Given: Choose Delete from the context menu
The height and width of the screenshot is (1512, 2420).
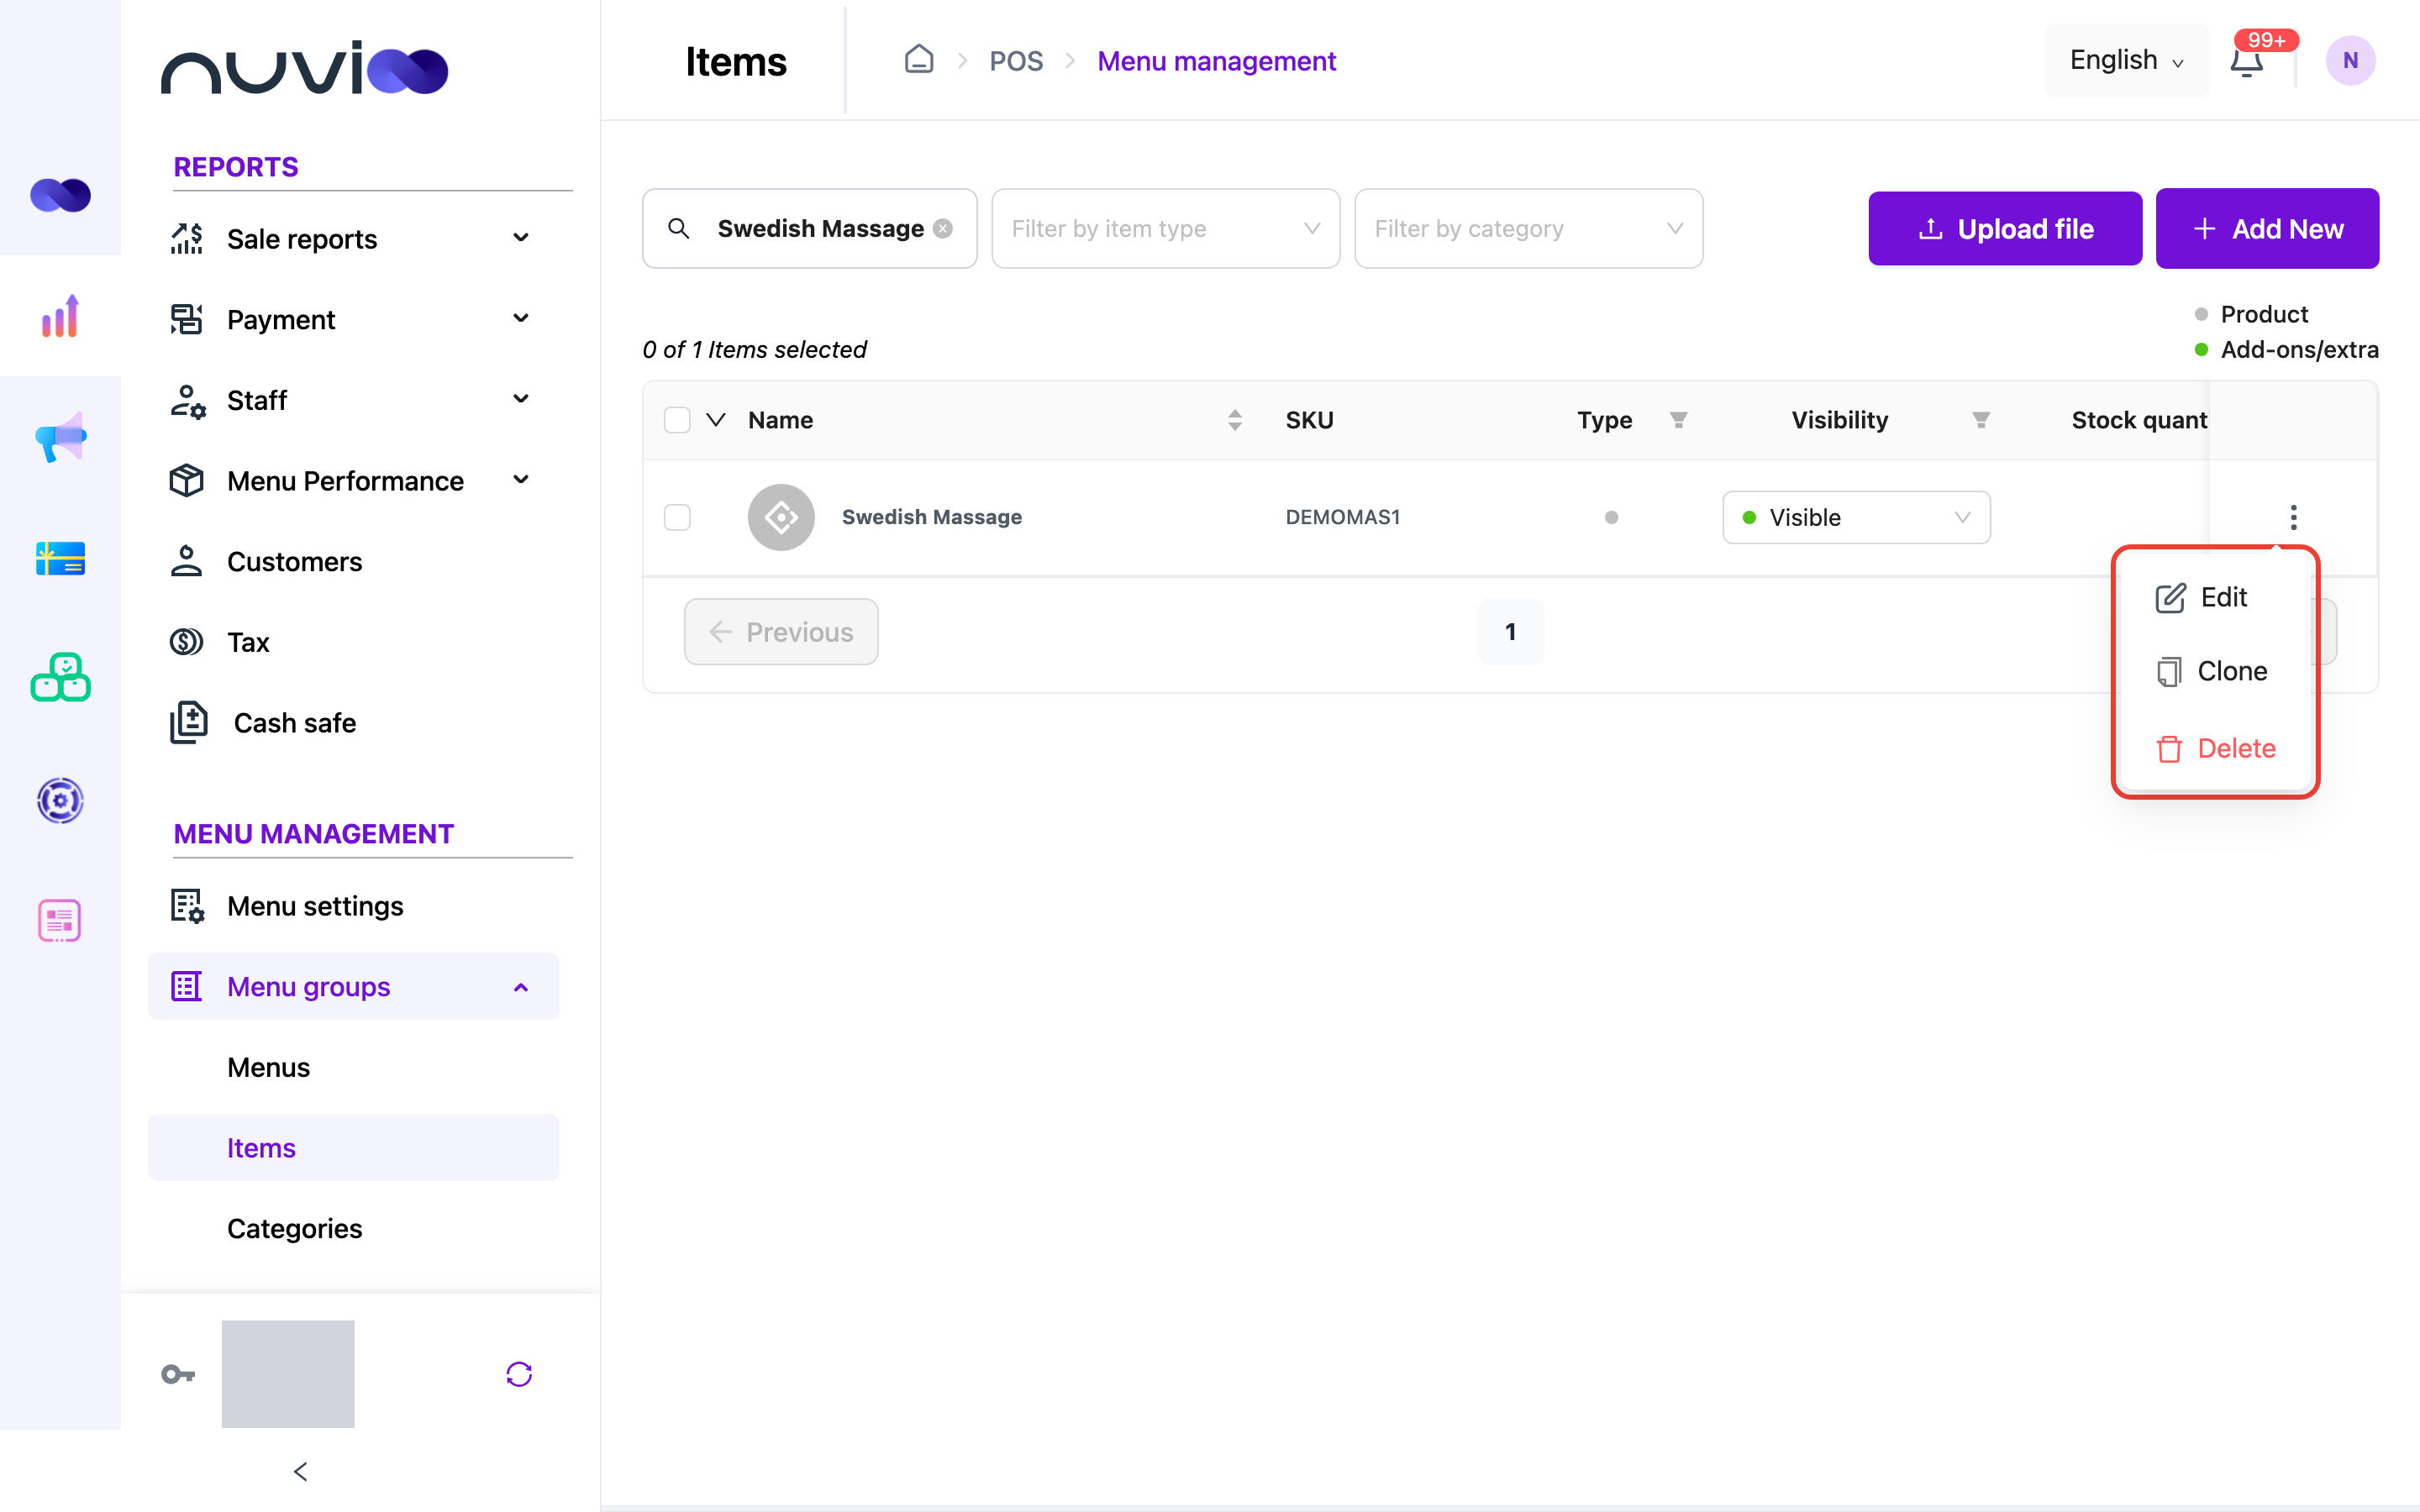Looking at the screenshot, I should [2215, 748].
